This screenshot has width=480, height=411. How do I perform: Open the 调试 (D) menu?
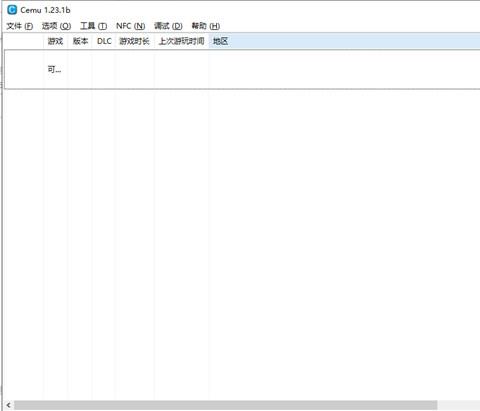pyautogui.click(x=168, y=26)
